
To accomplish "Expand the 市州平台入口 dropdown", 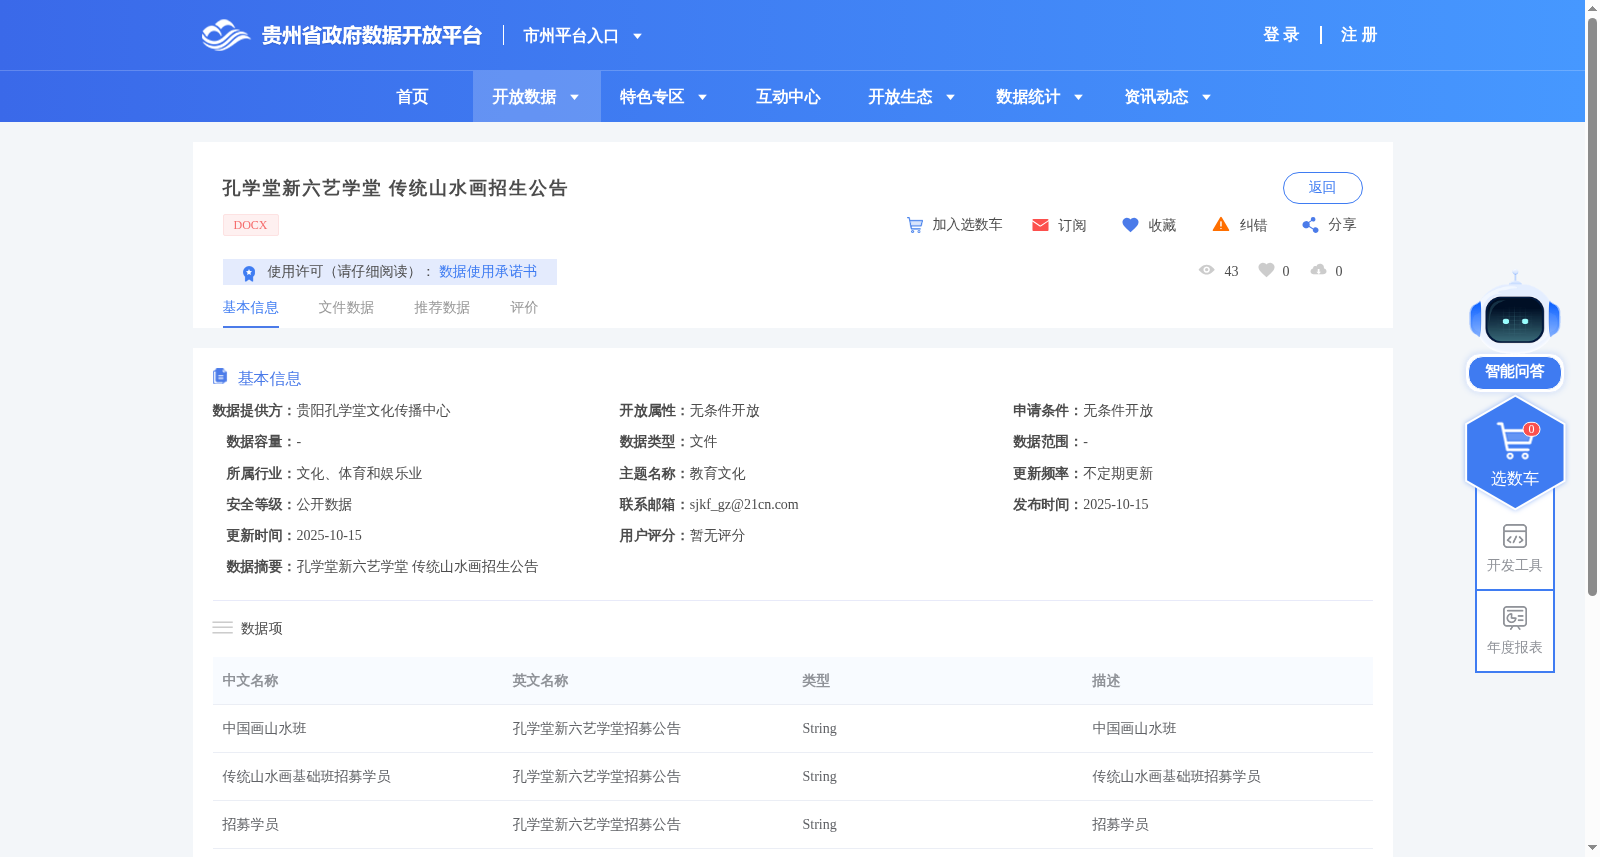I will (x=637, y=36).
